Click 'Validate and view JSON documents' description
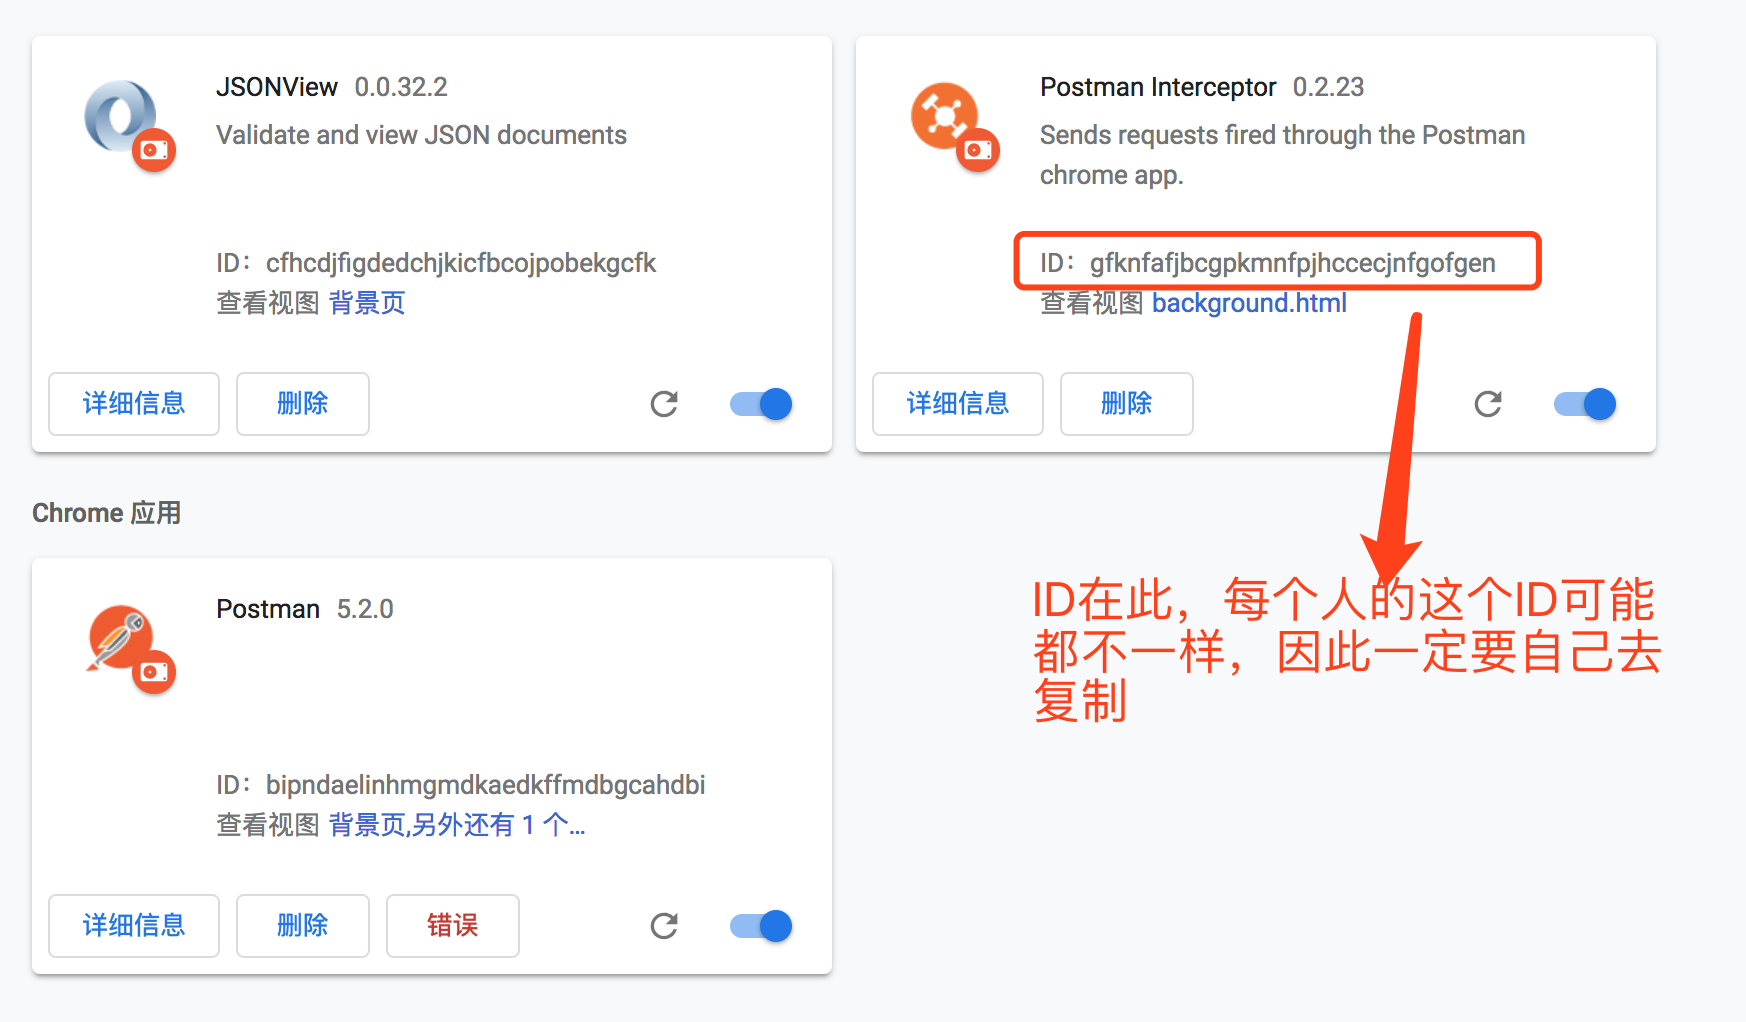The image size is (1746, 1022). pyautogui.click(x=421, y=135)
